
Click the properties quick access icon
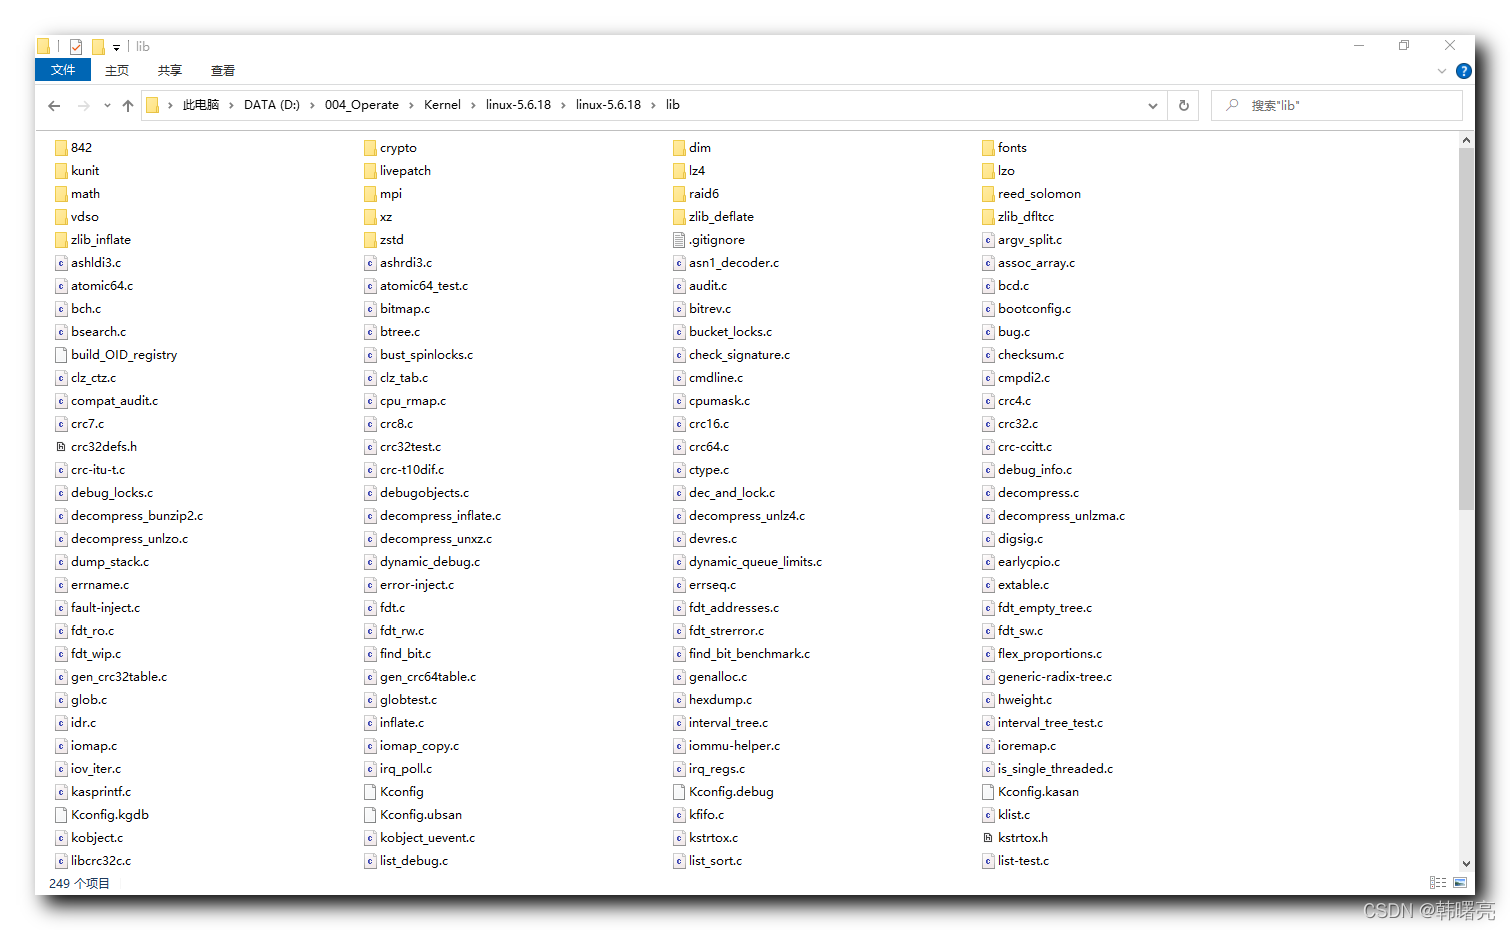point(76,46)
